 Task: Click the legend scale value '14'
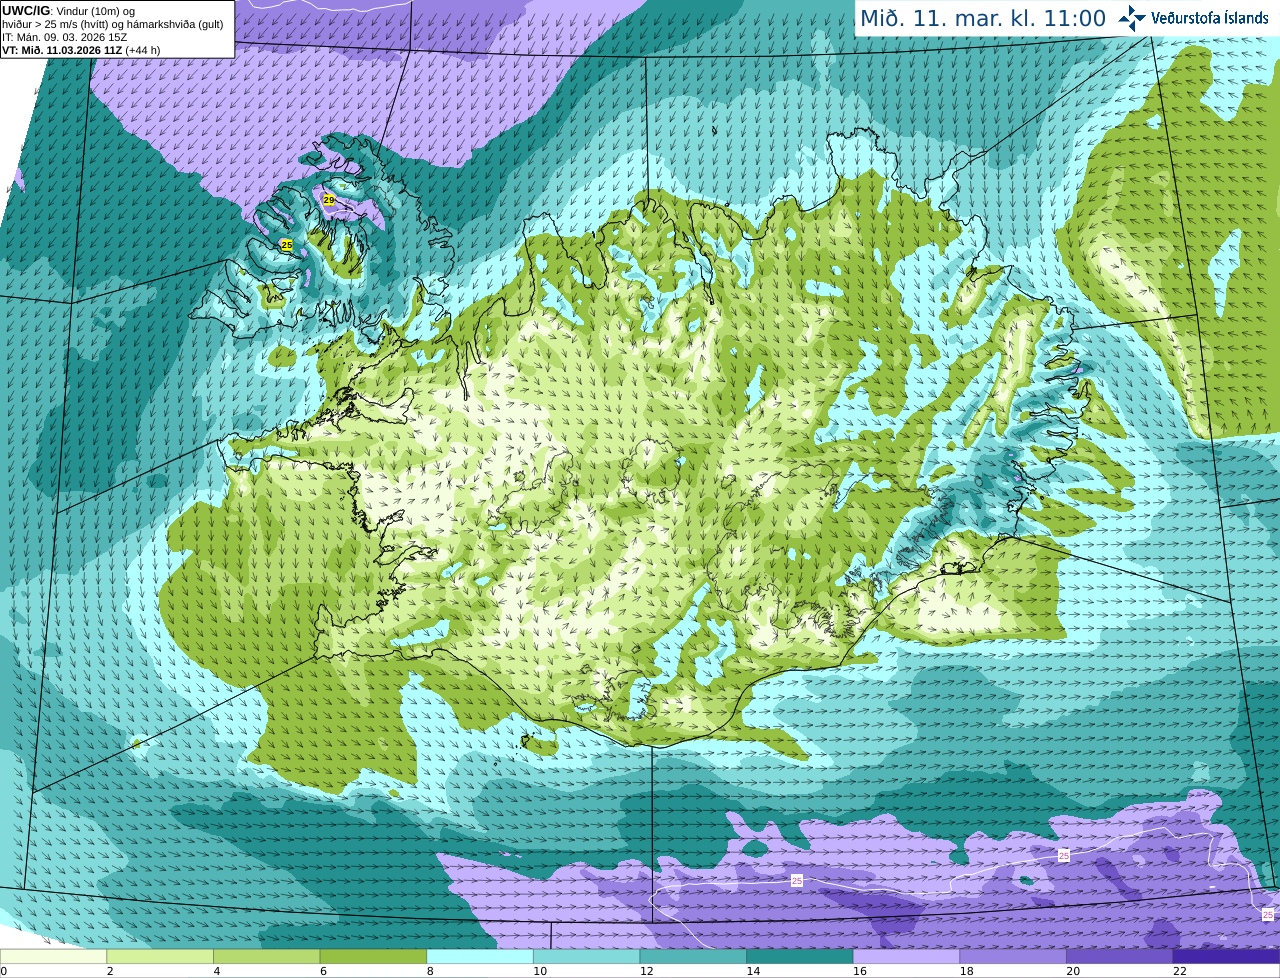[753, 971]
